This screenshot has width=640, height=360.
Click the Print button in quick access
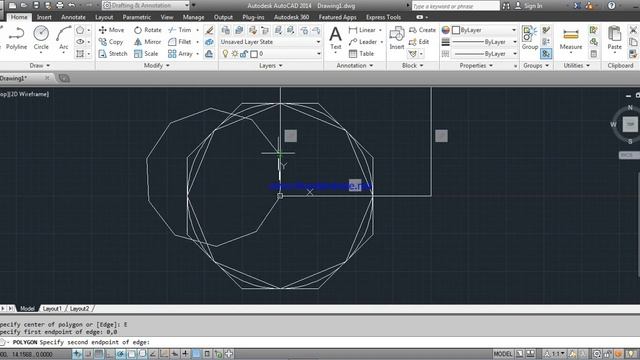point(60,5)
